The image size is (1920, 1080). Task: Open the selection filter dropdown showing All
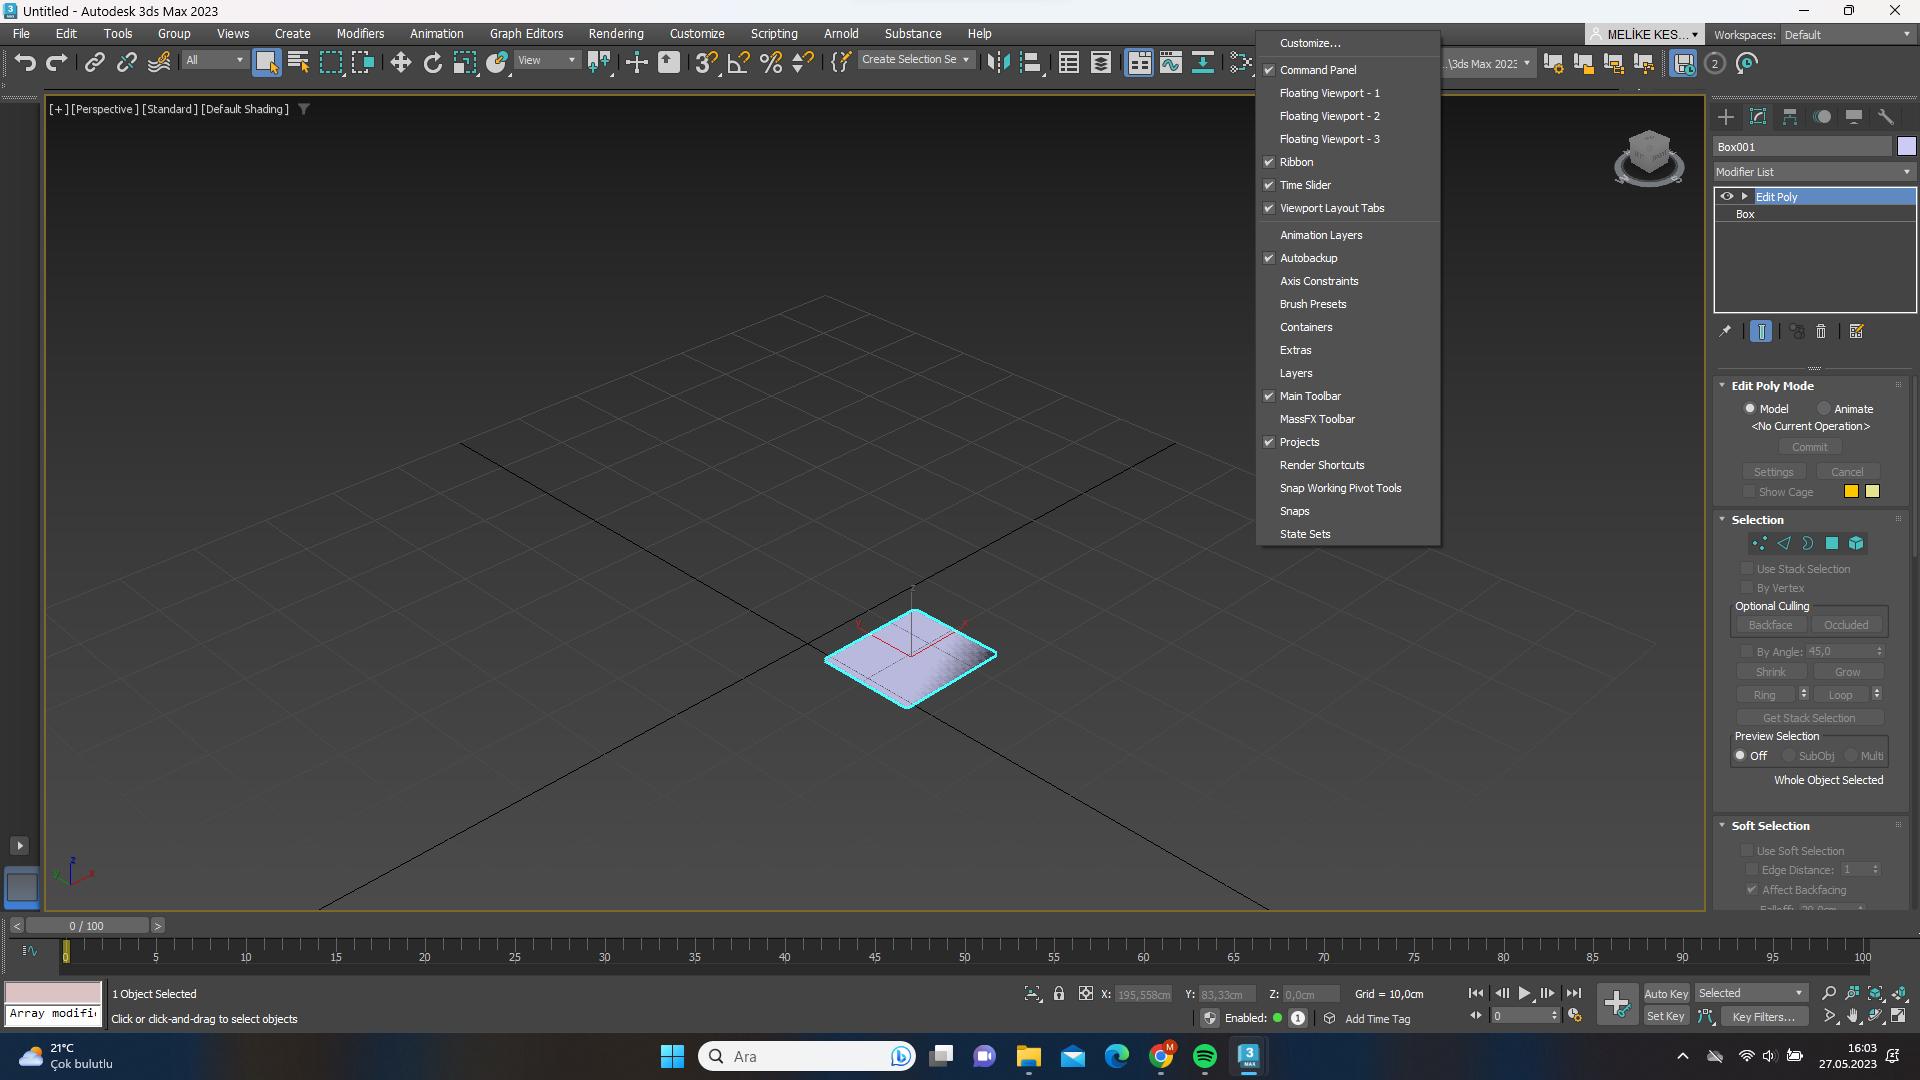coord(214,60)
